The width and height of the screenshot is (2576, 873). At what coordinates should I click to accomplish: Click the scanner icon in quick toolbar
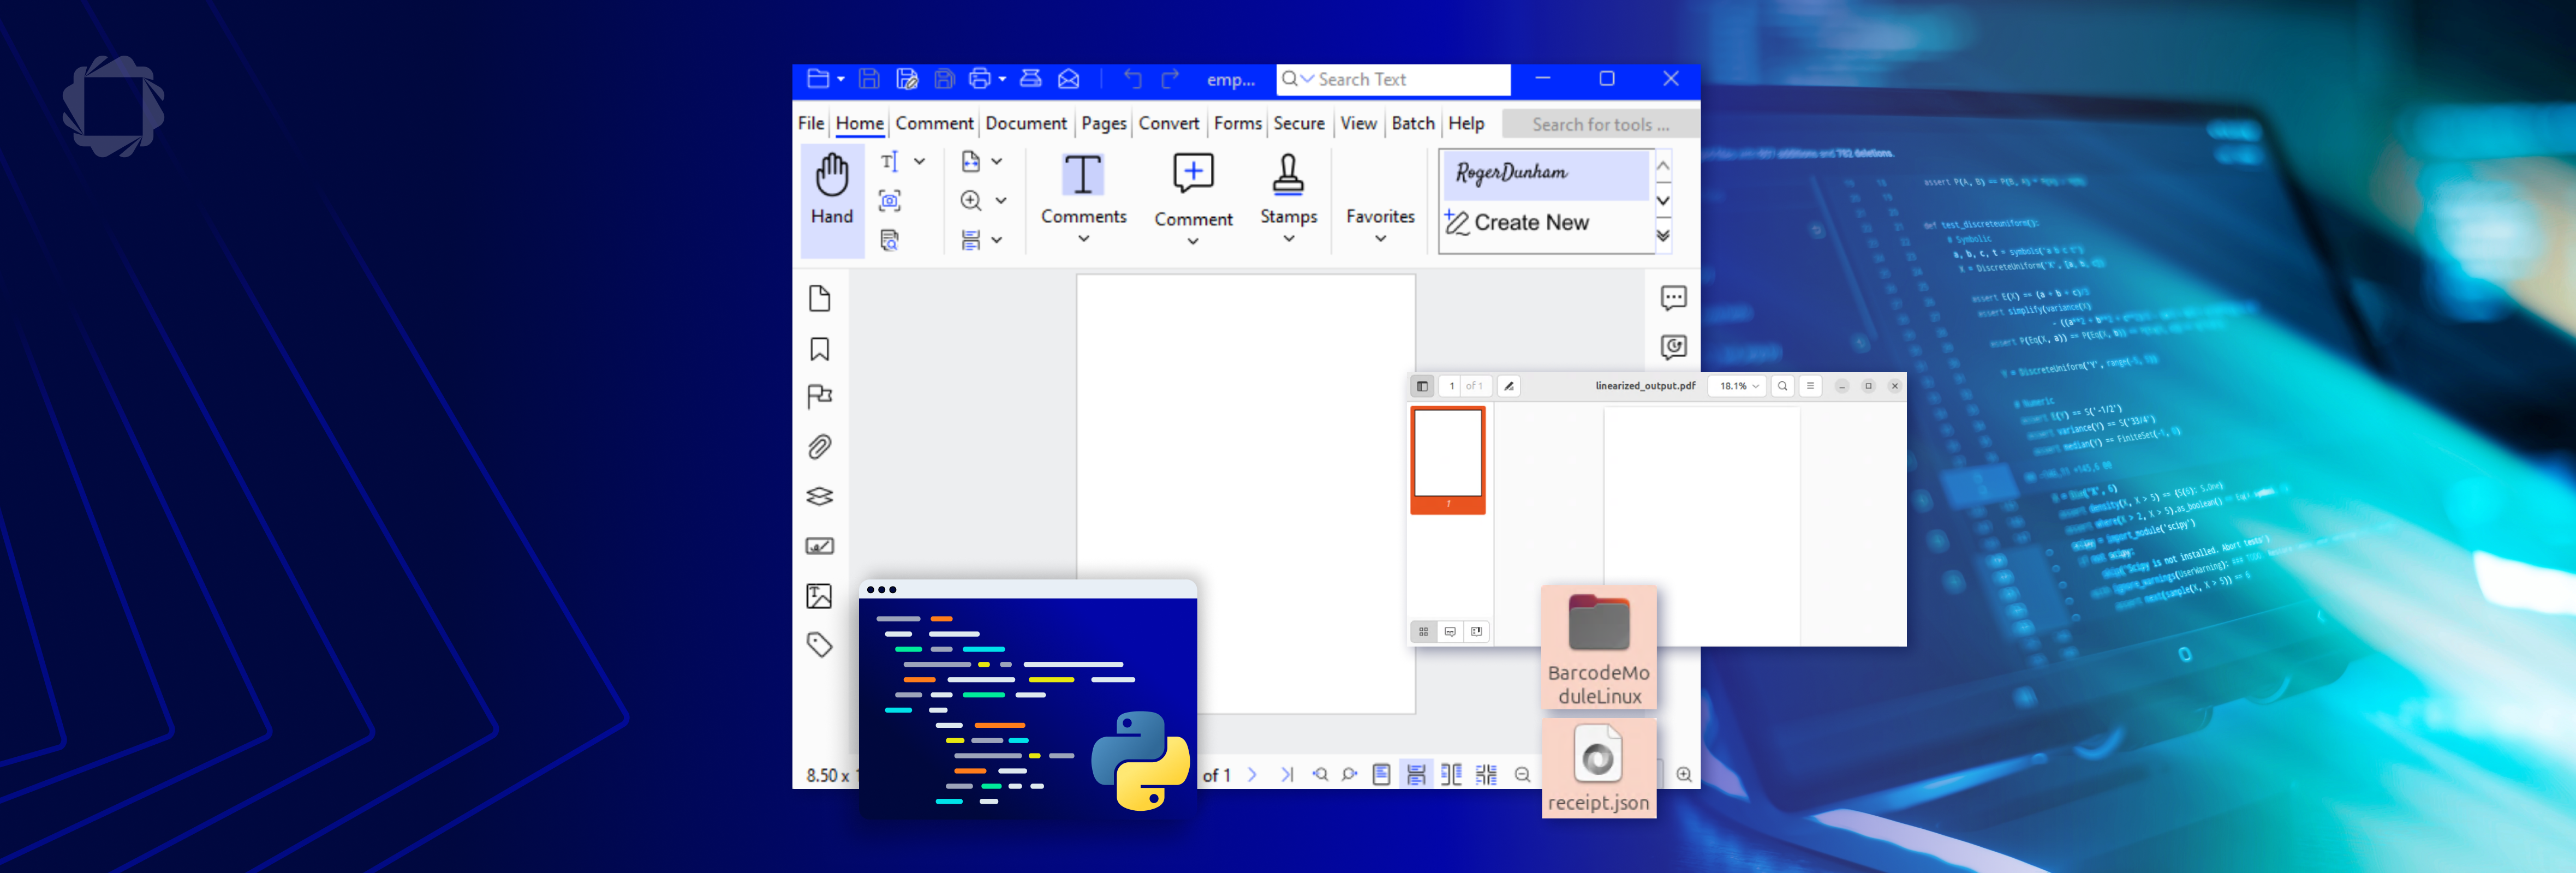1030,79
